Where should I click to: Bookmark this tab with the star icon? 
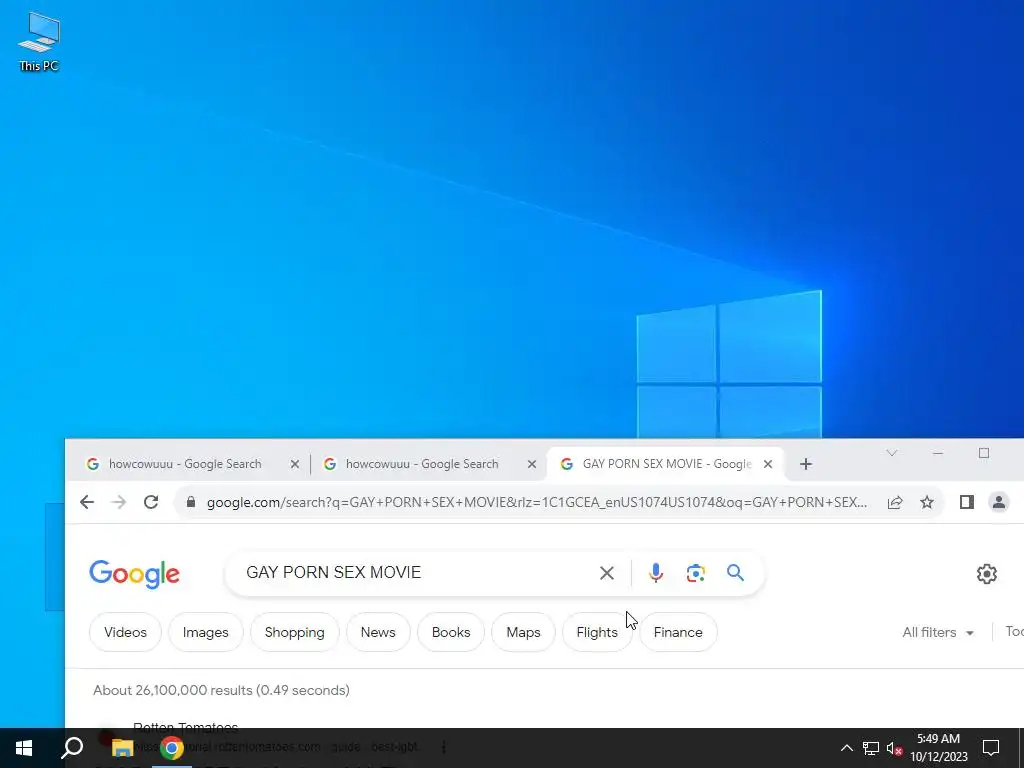[927, 502]
